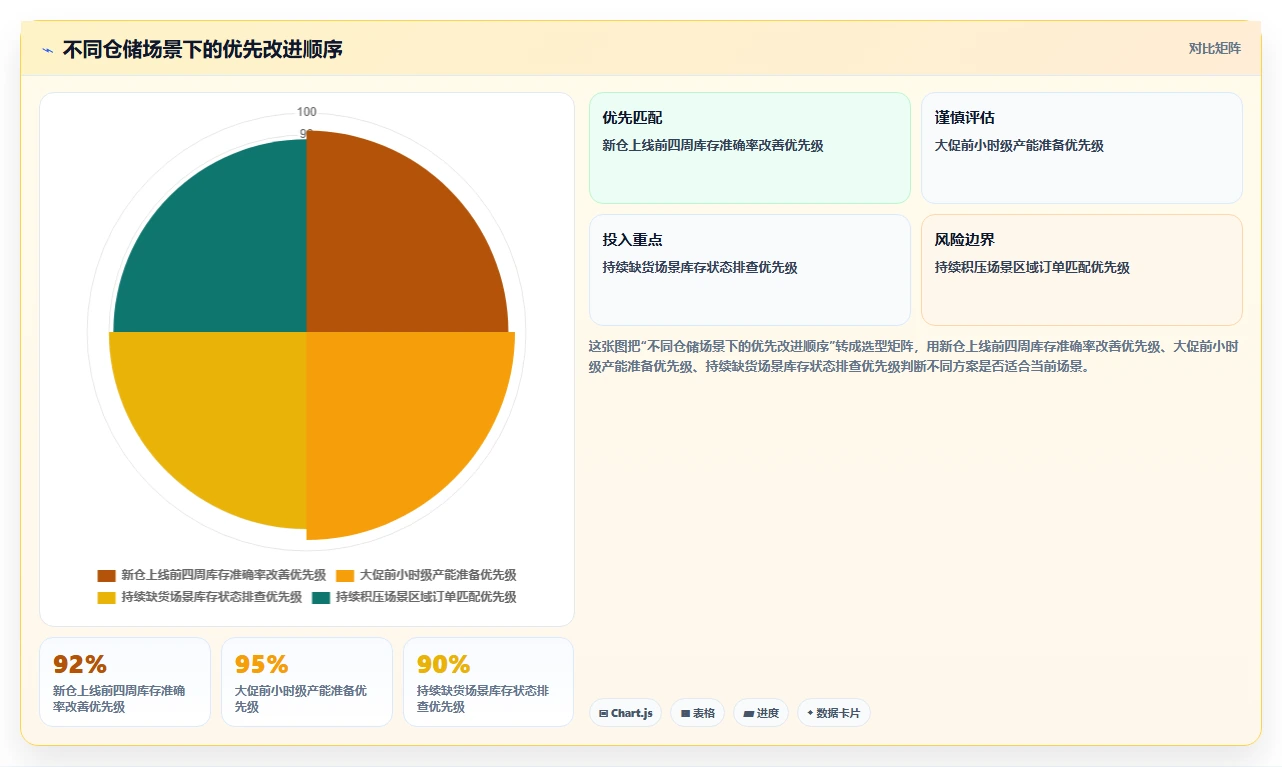Open the 风险边界 card
The image size is (1282, 767).
1082,270
